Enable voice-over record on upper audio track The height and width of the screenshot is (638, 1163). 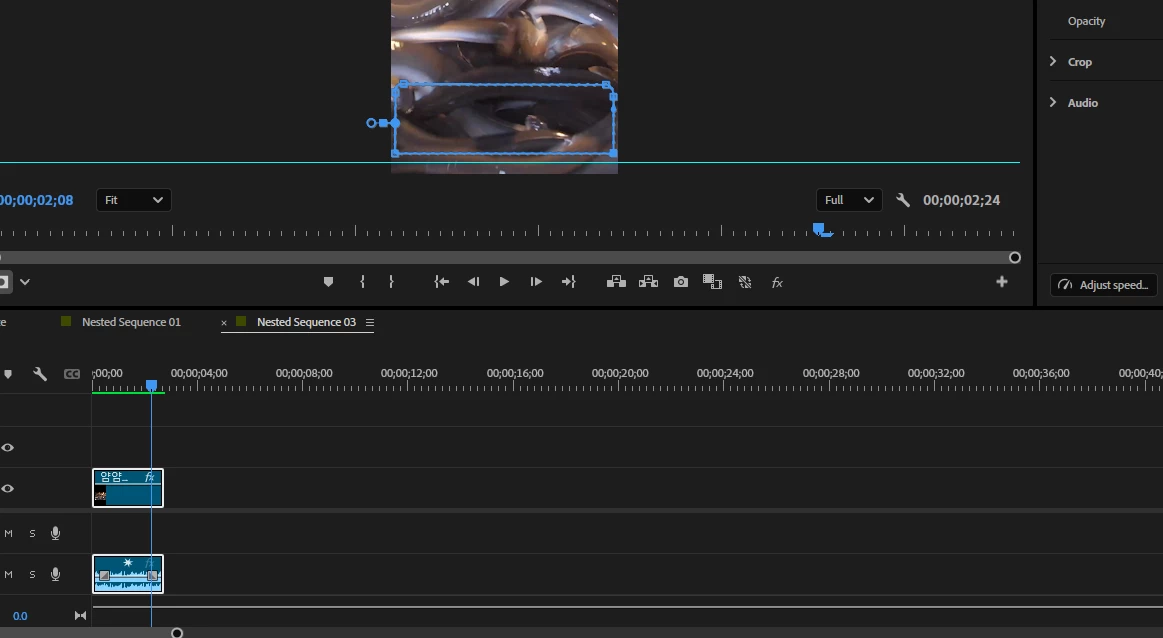coord(56,533)
